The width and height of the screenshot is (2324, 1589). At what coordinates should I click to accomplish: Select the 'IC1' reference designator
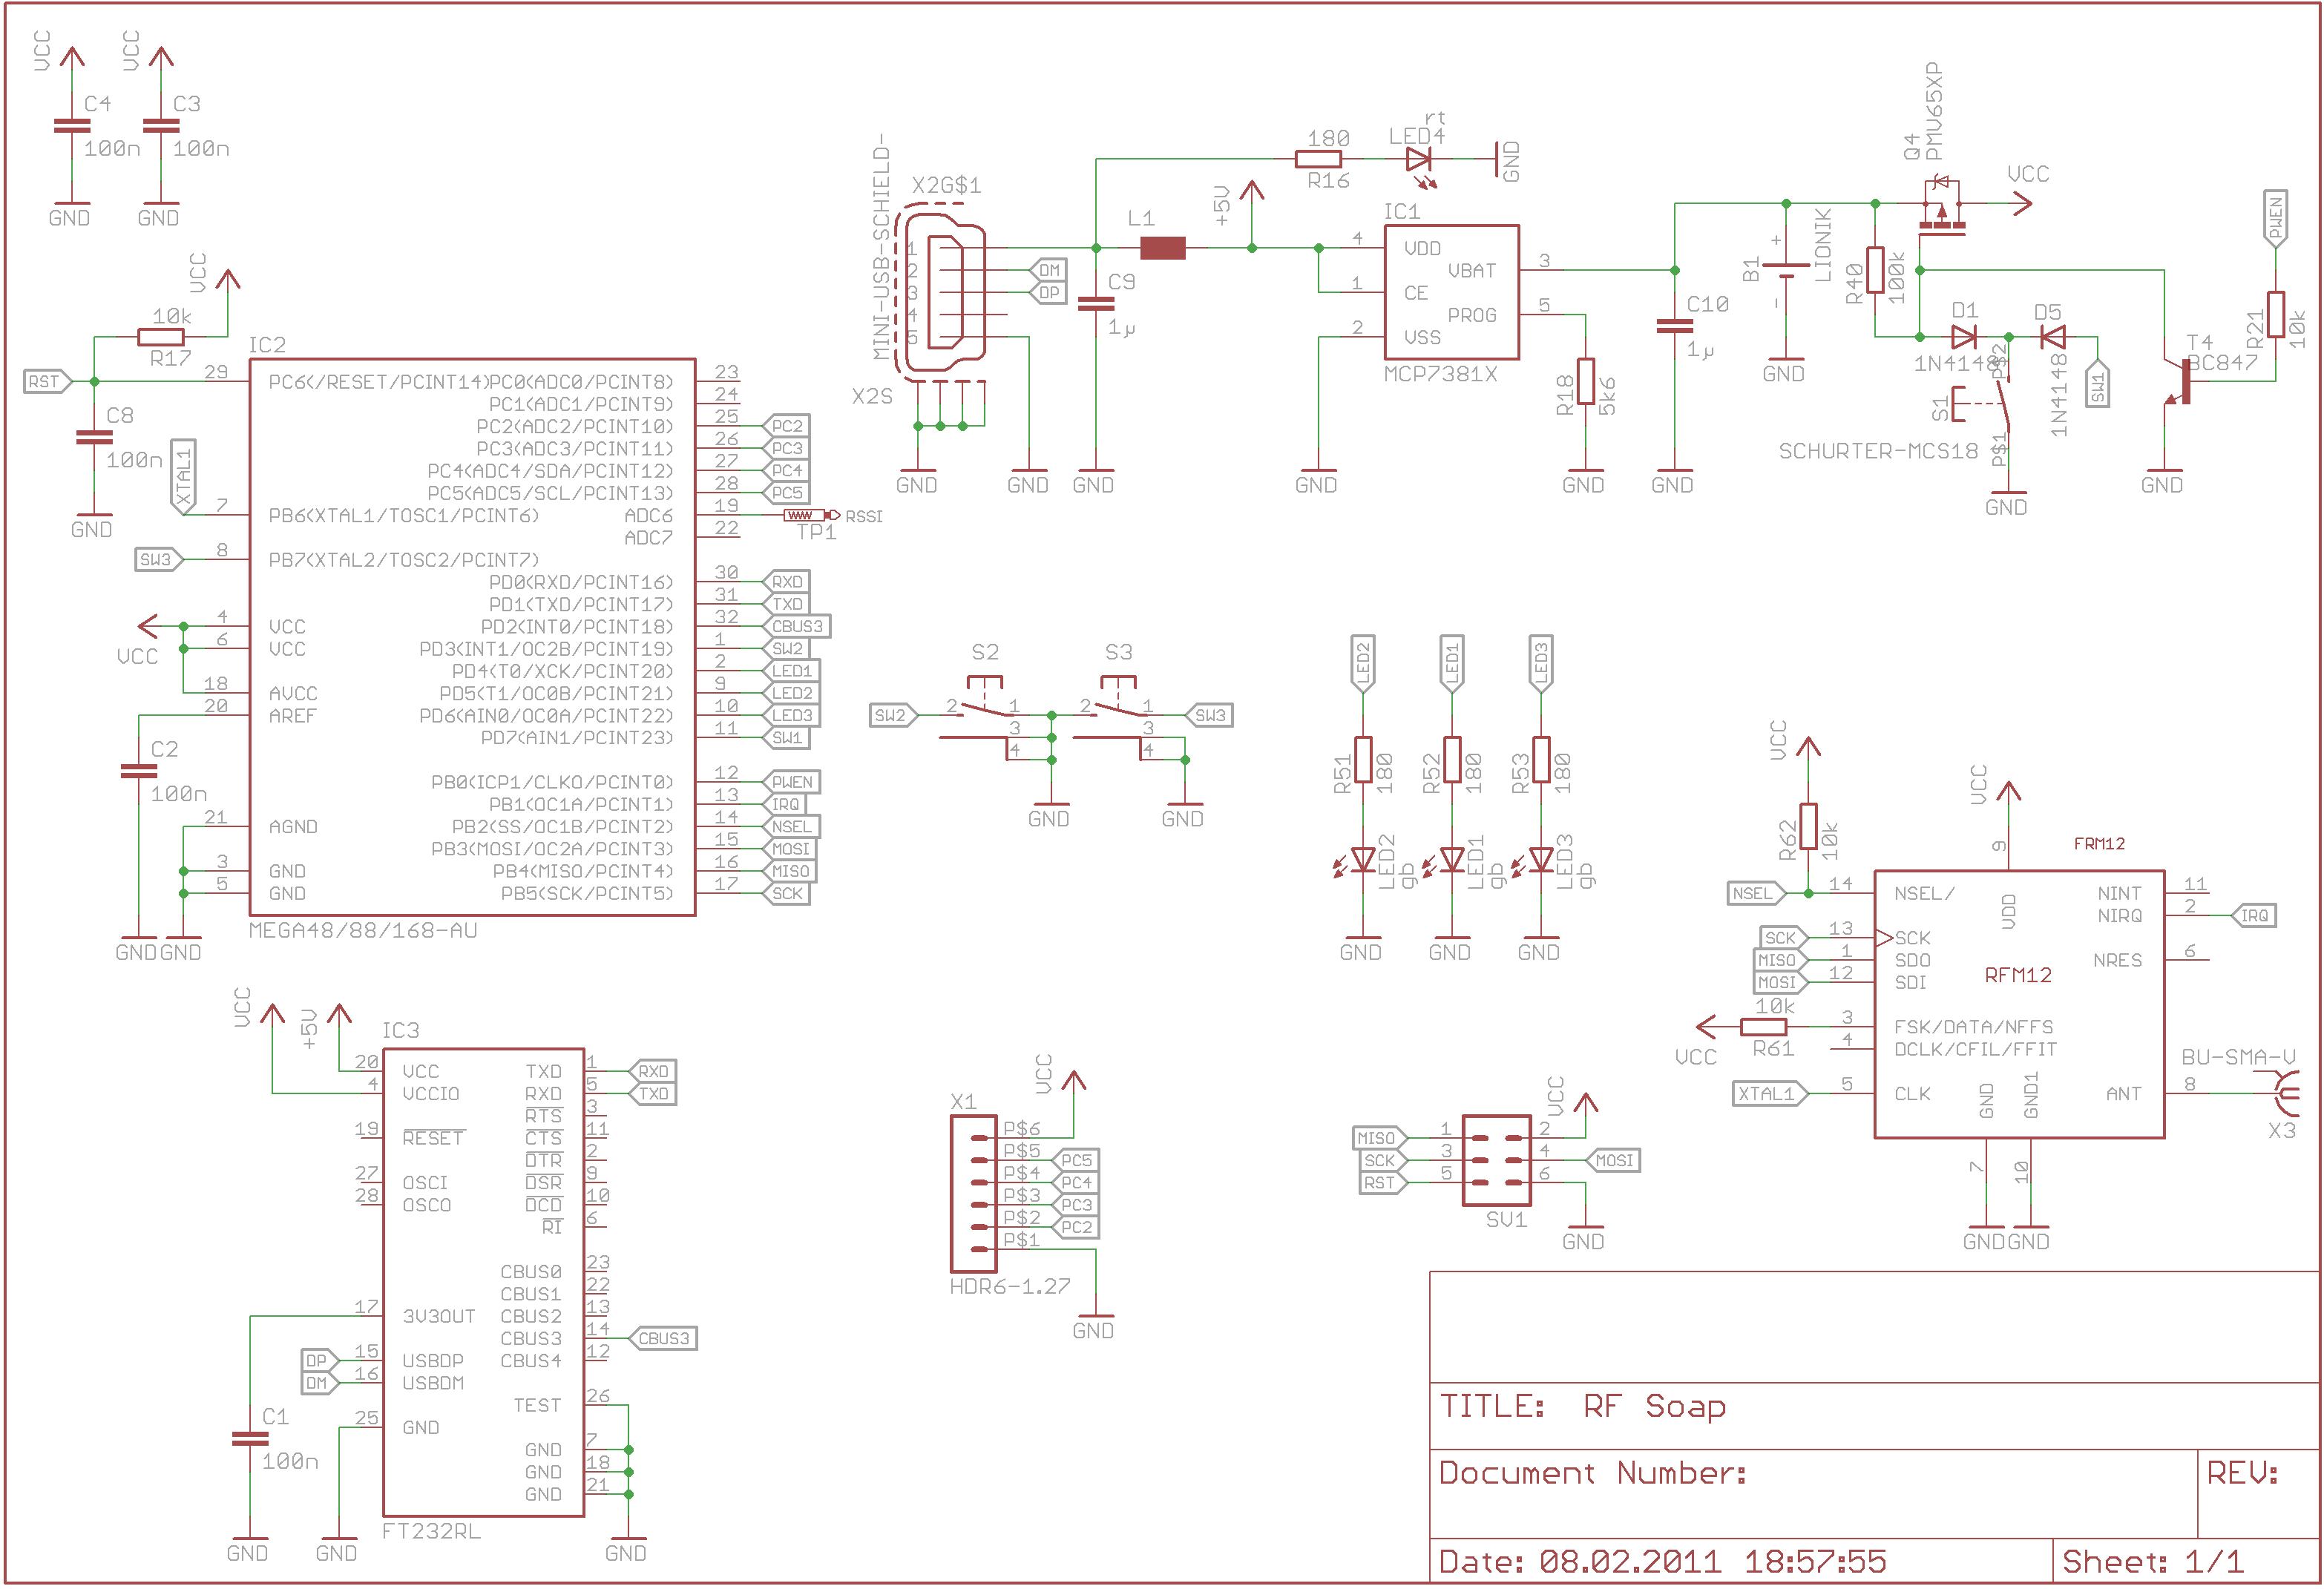coord(1401,212)
